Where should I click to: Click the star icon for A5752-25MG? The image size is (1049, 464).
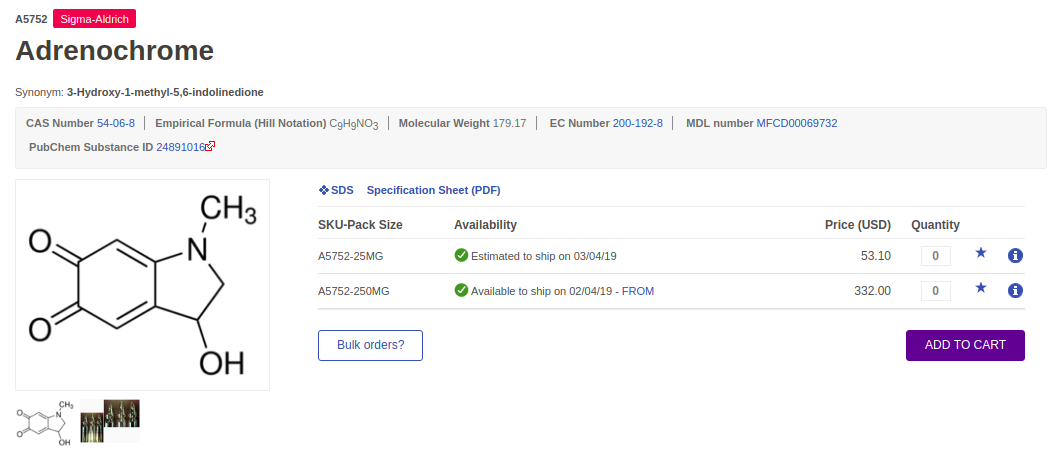click(980, 254)
